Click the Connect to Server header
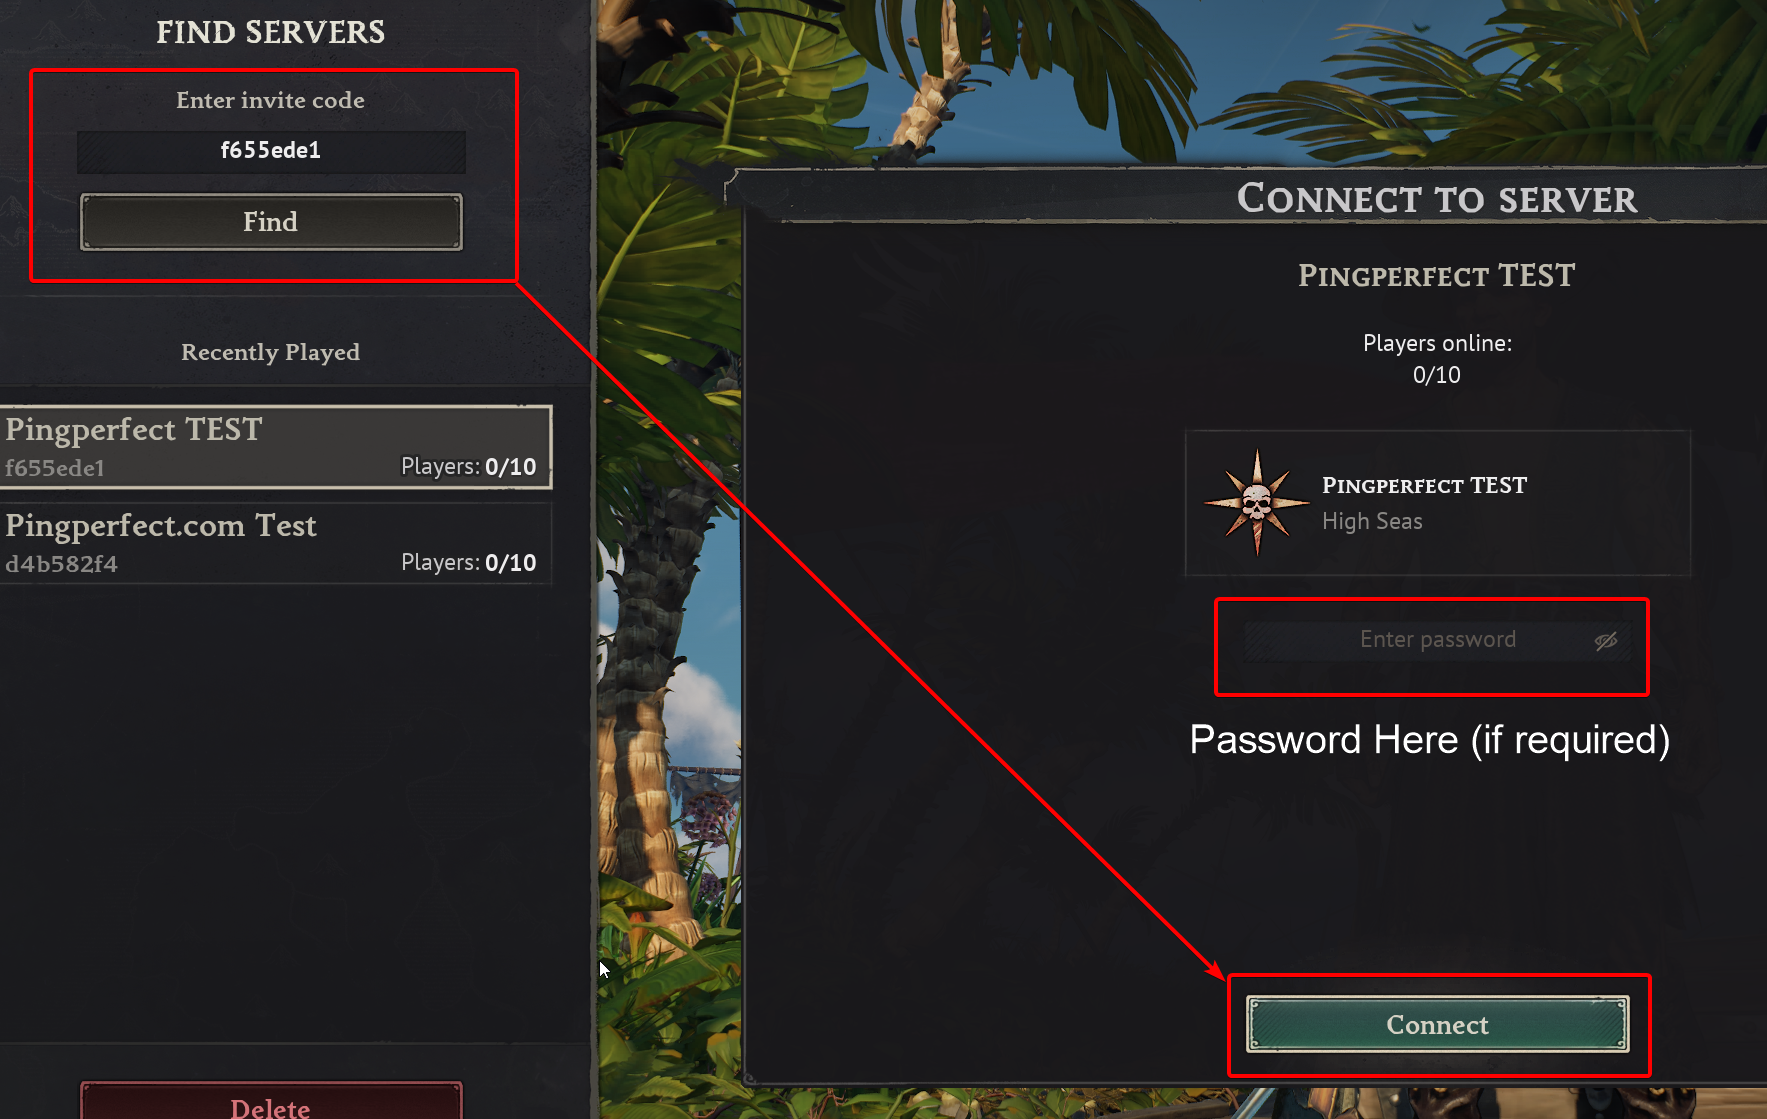 pyautogui.click(x=1437, y=199)
